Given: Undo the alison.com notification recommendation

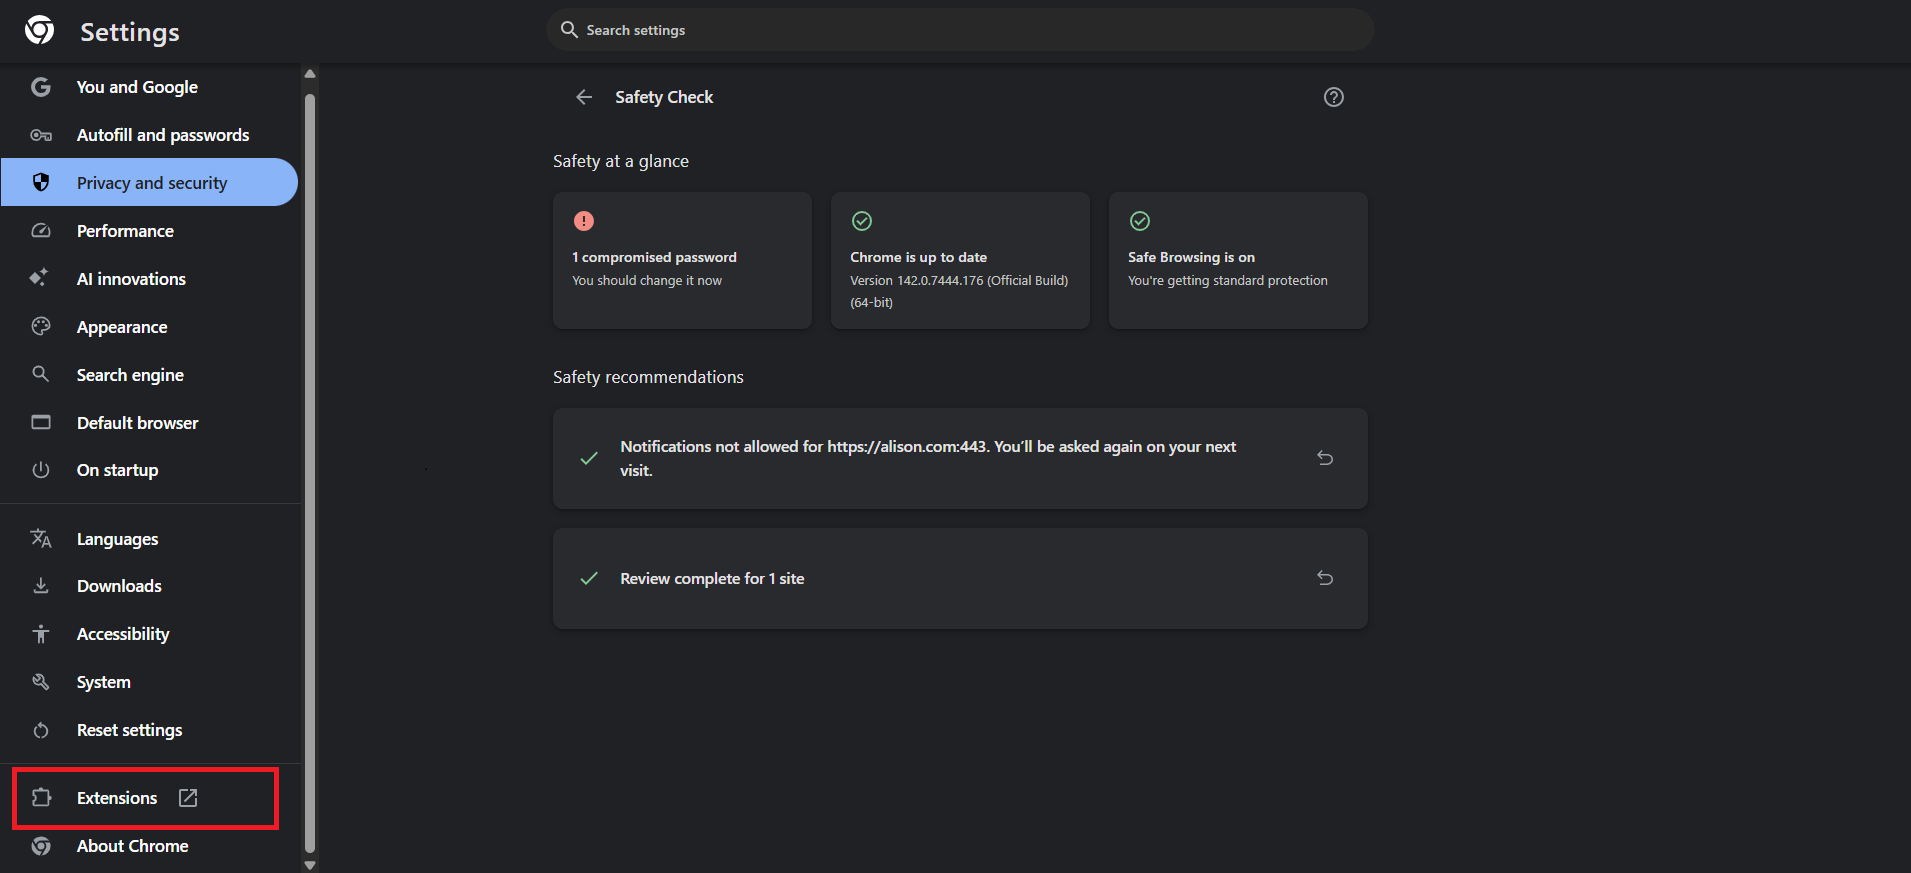Looking at the screenshot, I should point(1325,458).
